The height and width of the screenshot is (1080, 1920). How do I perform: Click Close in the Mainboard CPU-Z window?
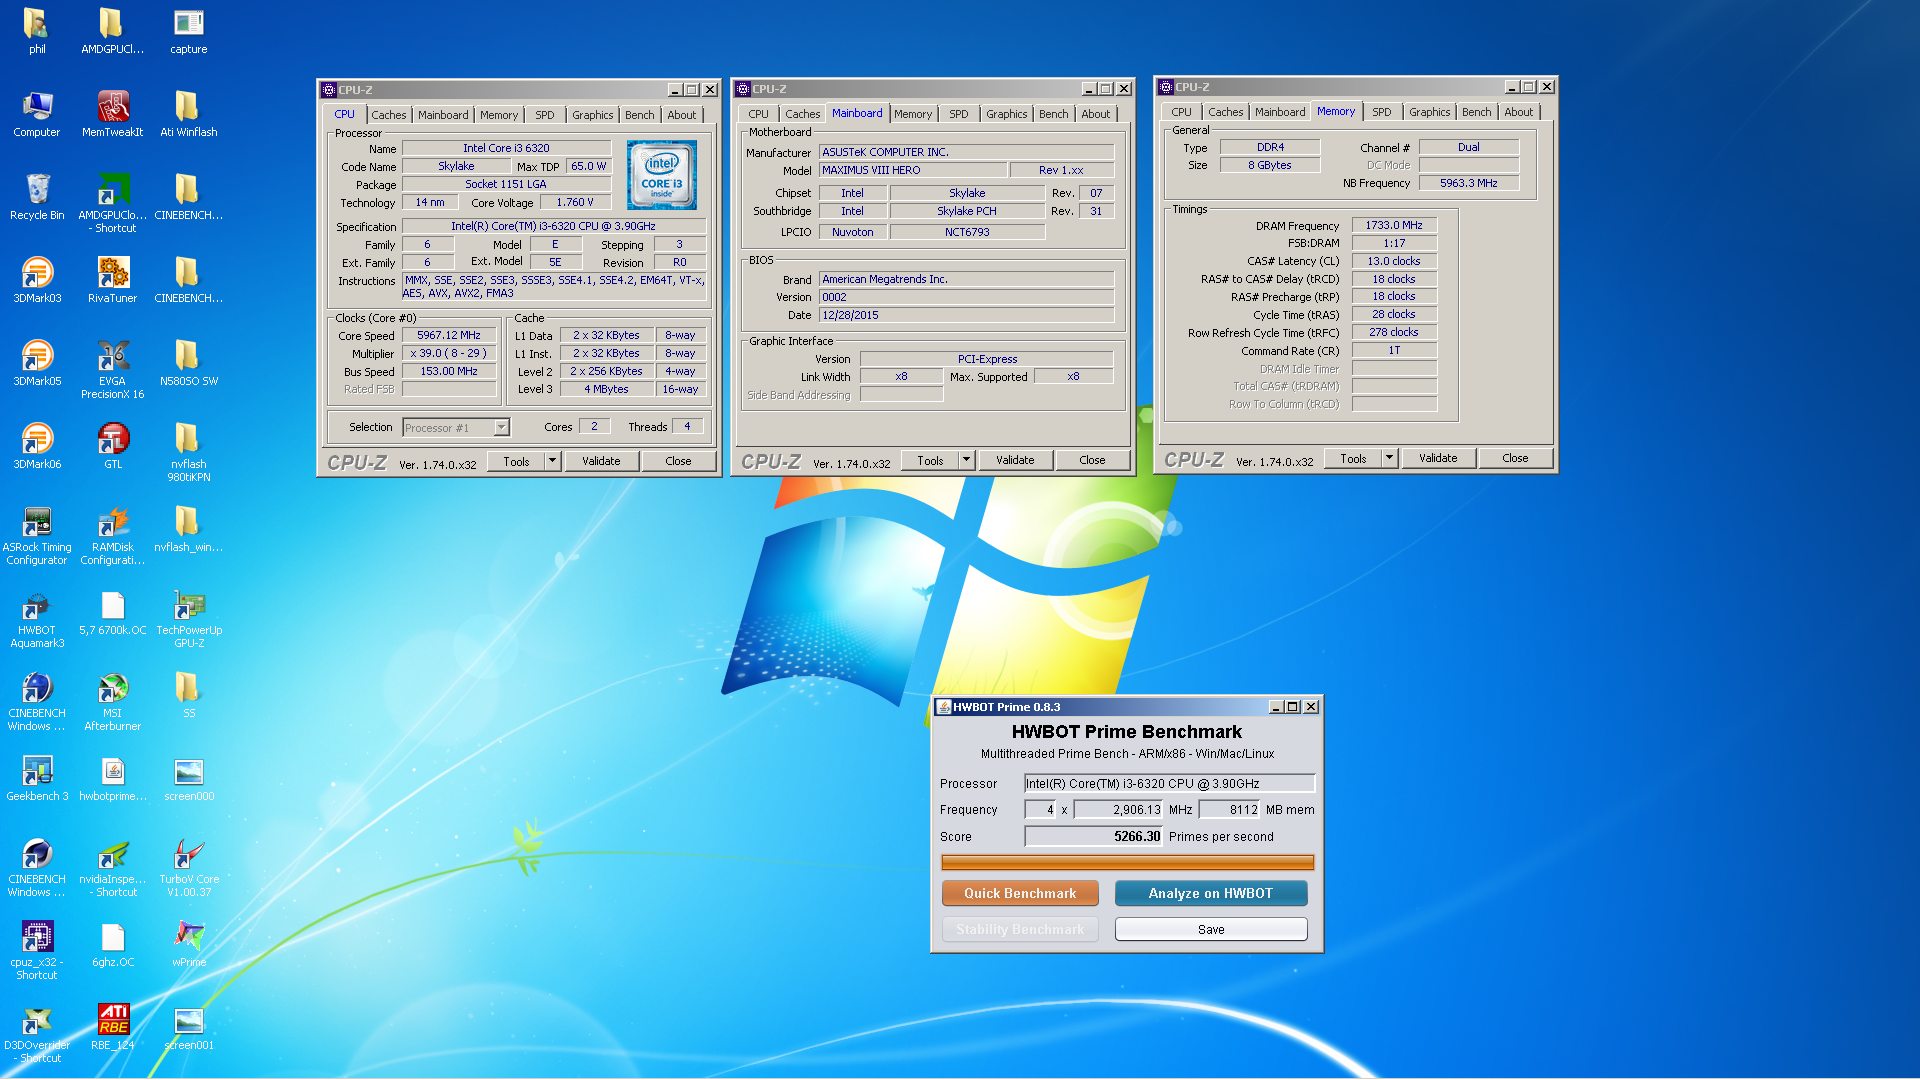point(1092,460)
